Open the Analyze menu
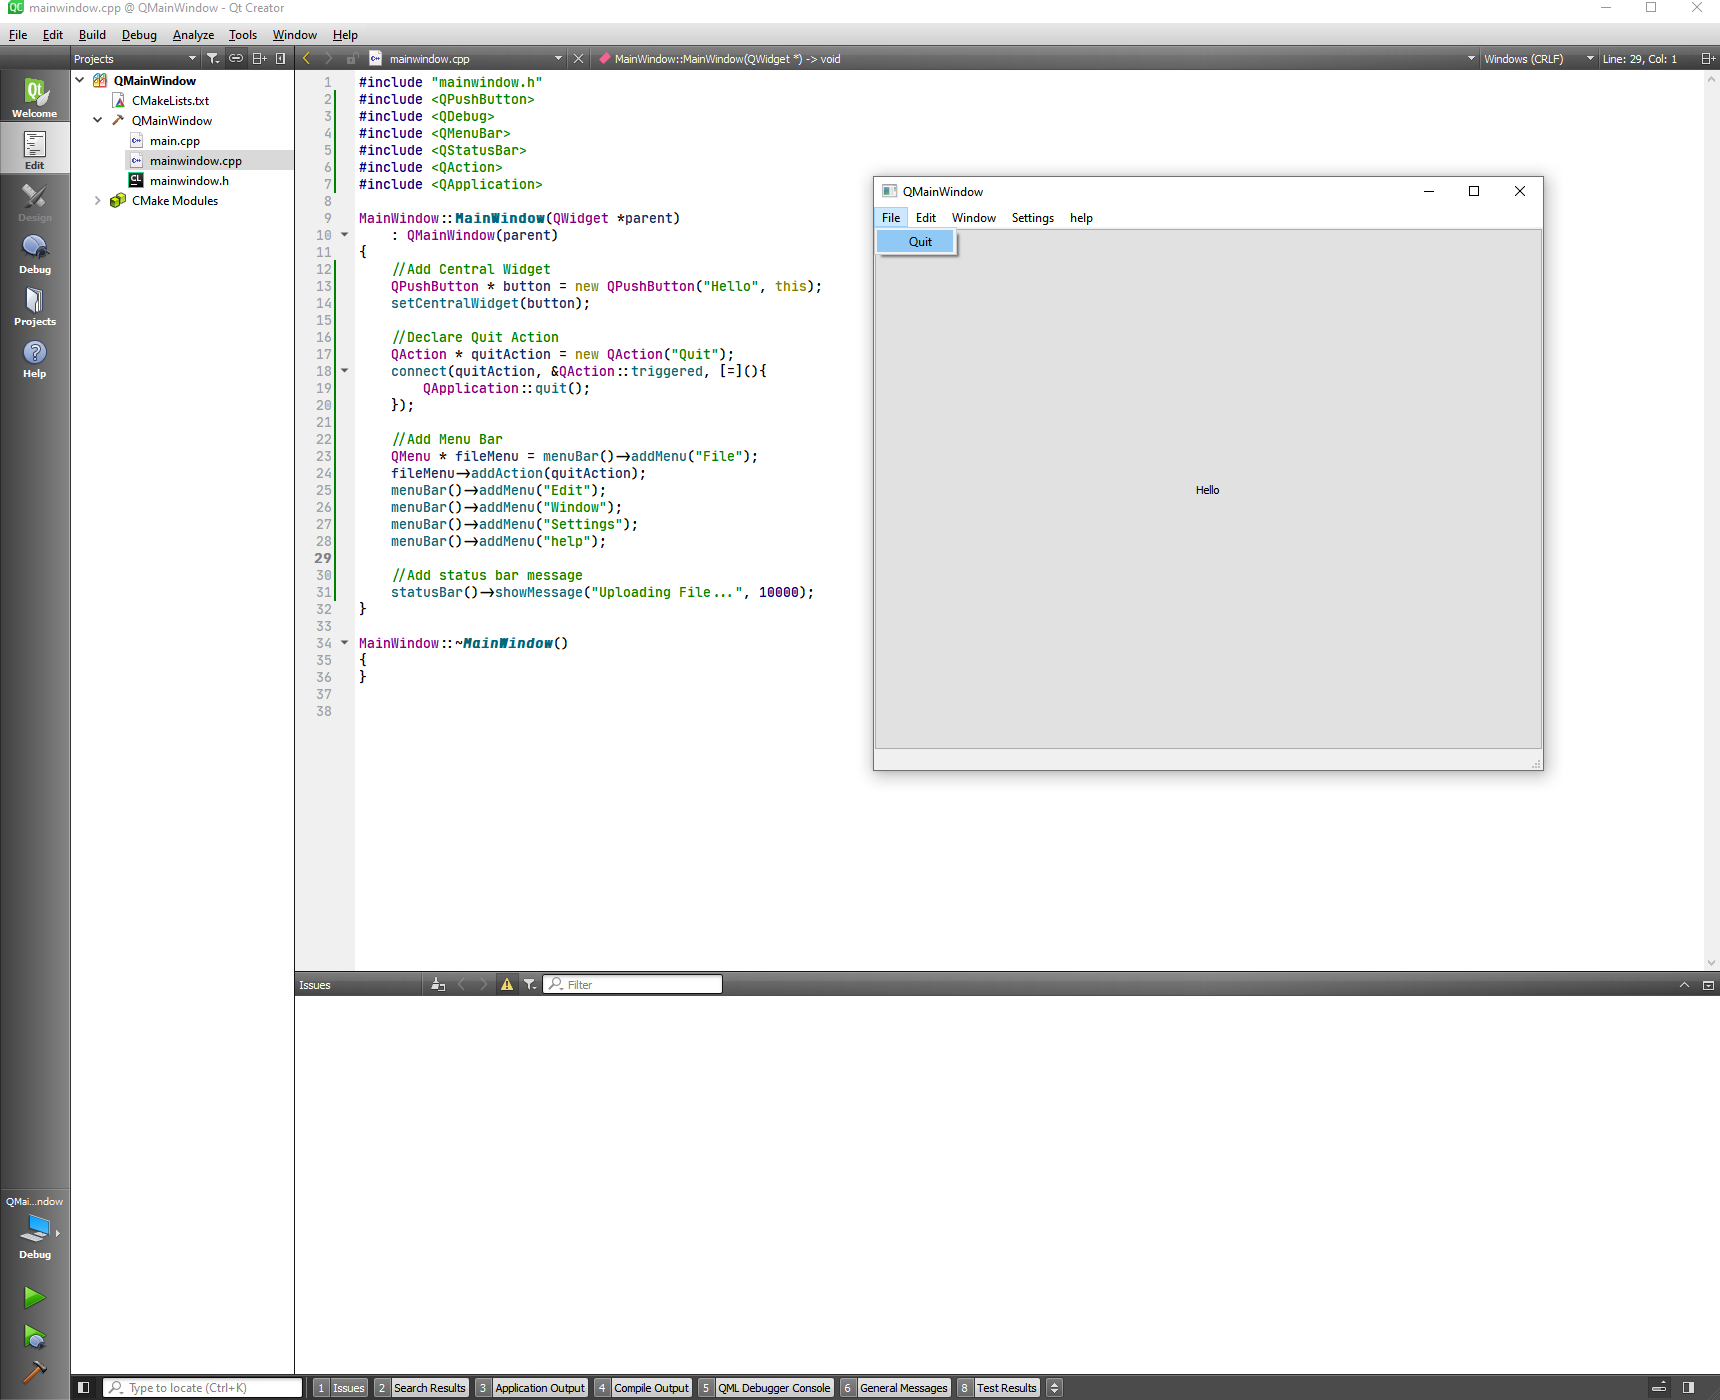The height and width of the screenshot is (1400, 1720). pyautogui.click(x=193, y=35)
